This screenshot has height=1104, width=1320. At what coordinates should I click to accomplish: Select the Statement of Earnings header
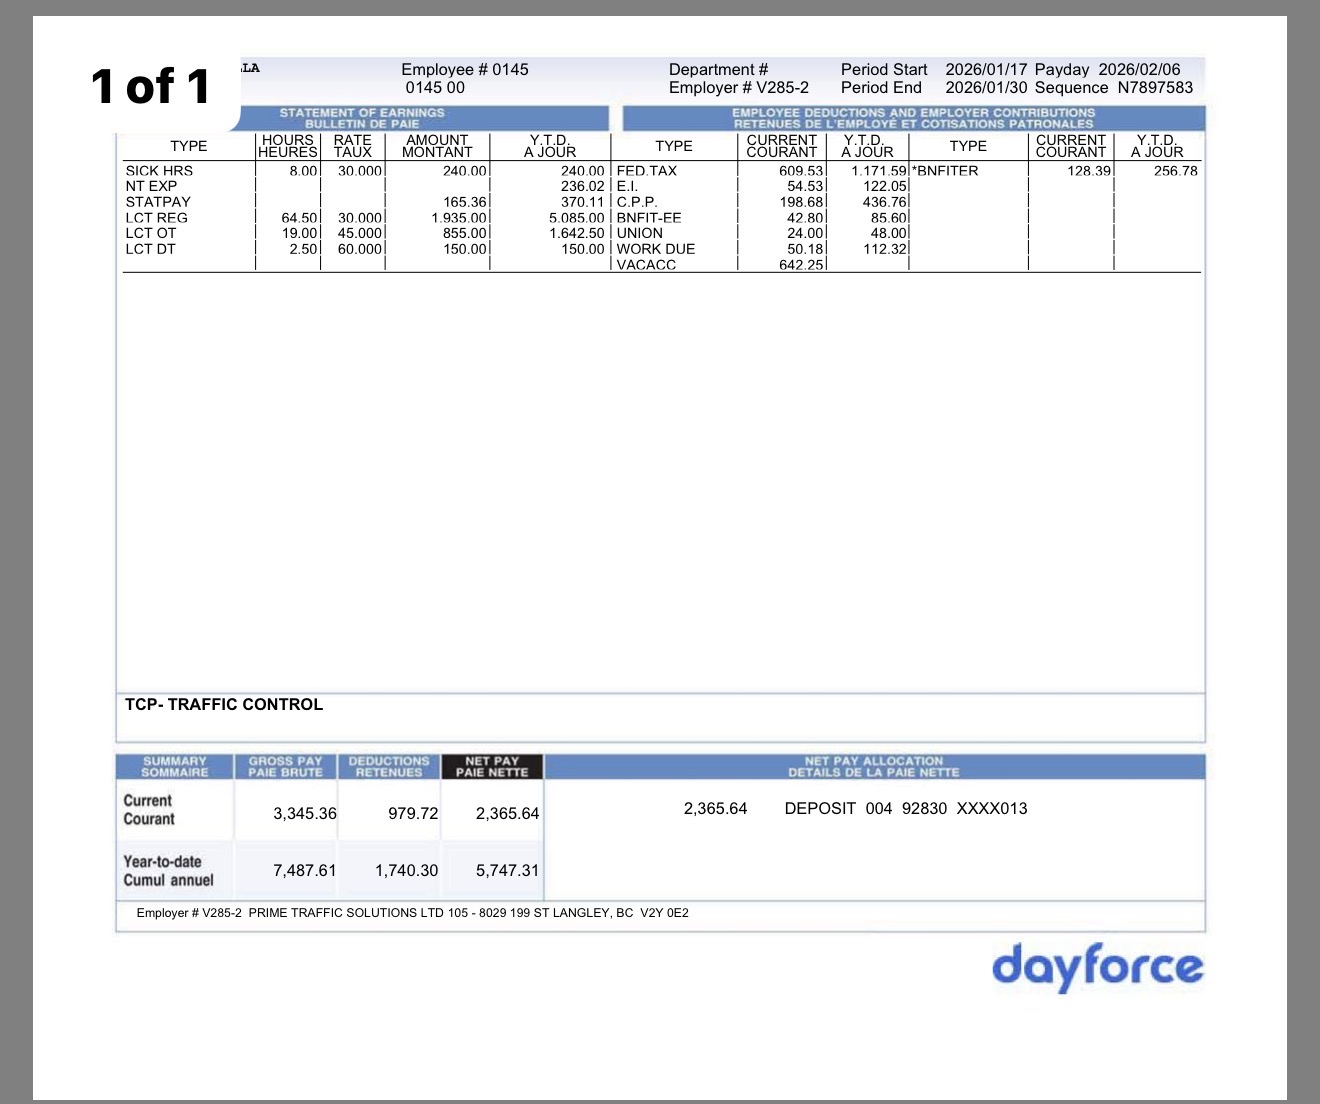coord(362,118)
